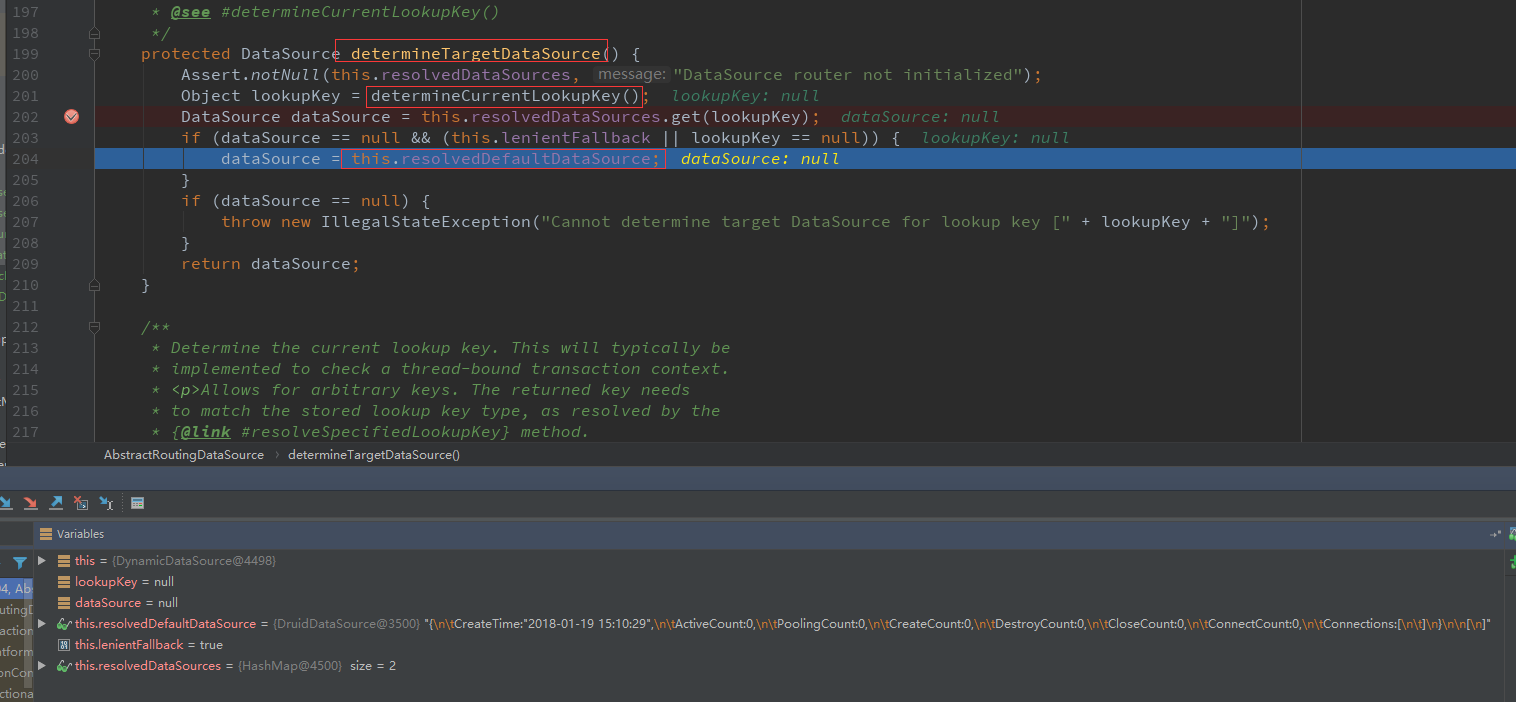Click the 'message:' parameter hint on line 200
This screenshot has width=1516, height=702.
pos(630,75)
